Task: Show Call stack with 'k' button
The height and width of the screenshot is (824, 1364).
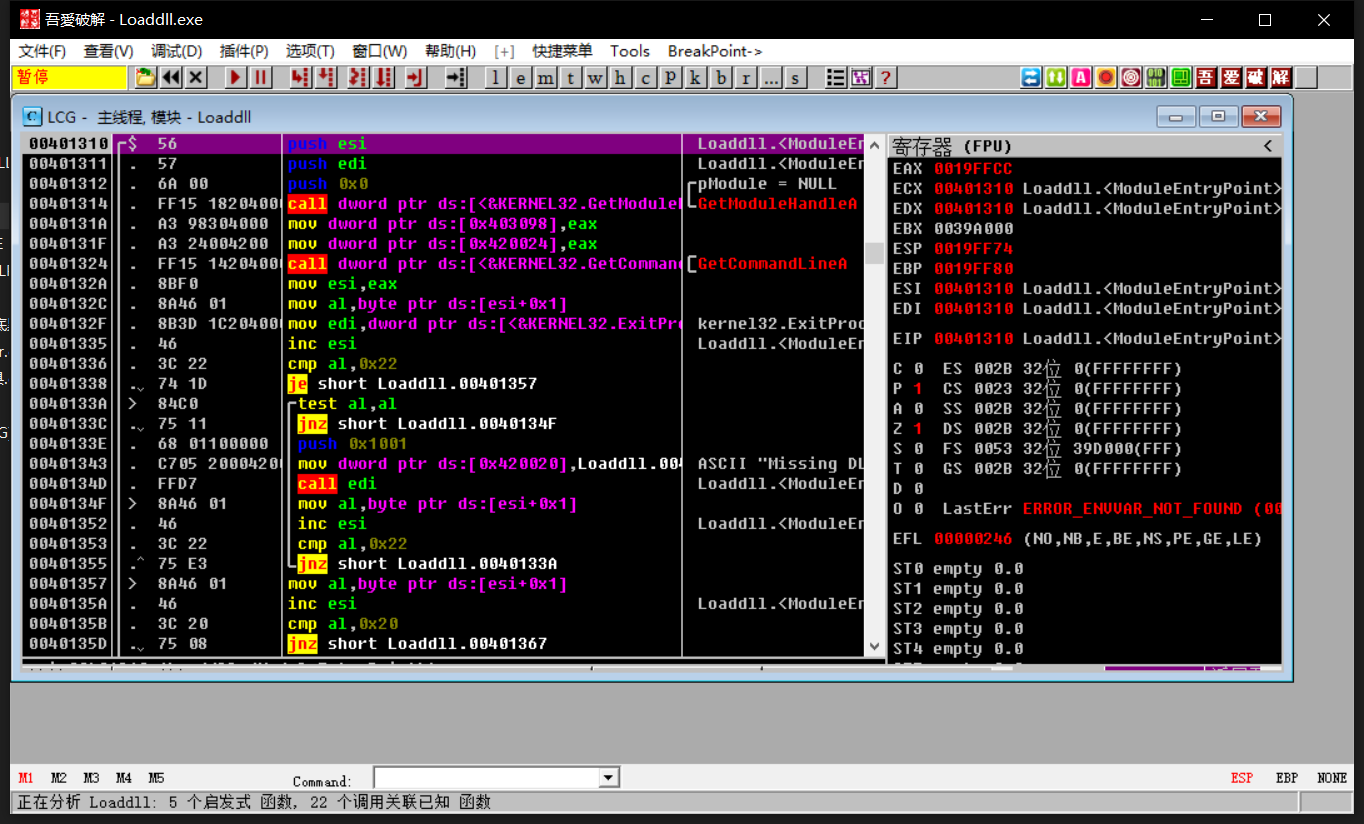Action: tap(697, 78)
